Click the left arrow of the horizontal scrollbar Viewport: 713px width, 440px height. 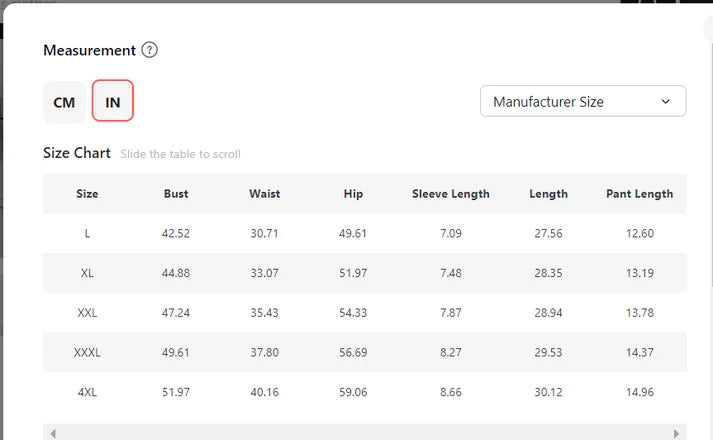53,433
